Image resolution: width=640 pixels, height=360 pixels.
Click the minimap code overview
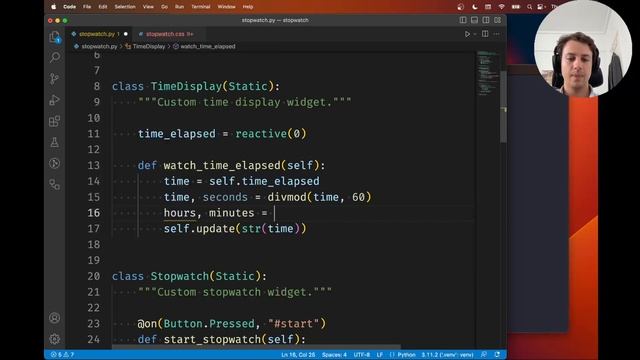coord(488,73)
